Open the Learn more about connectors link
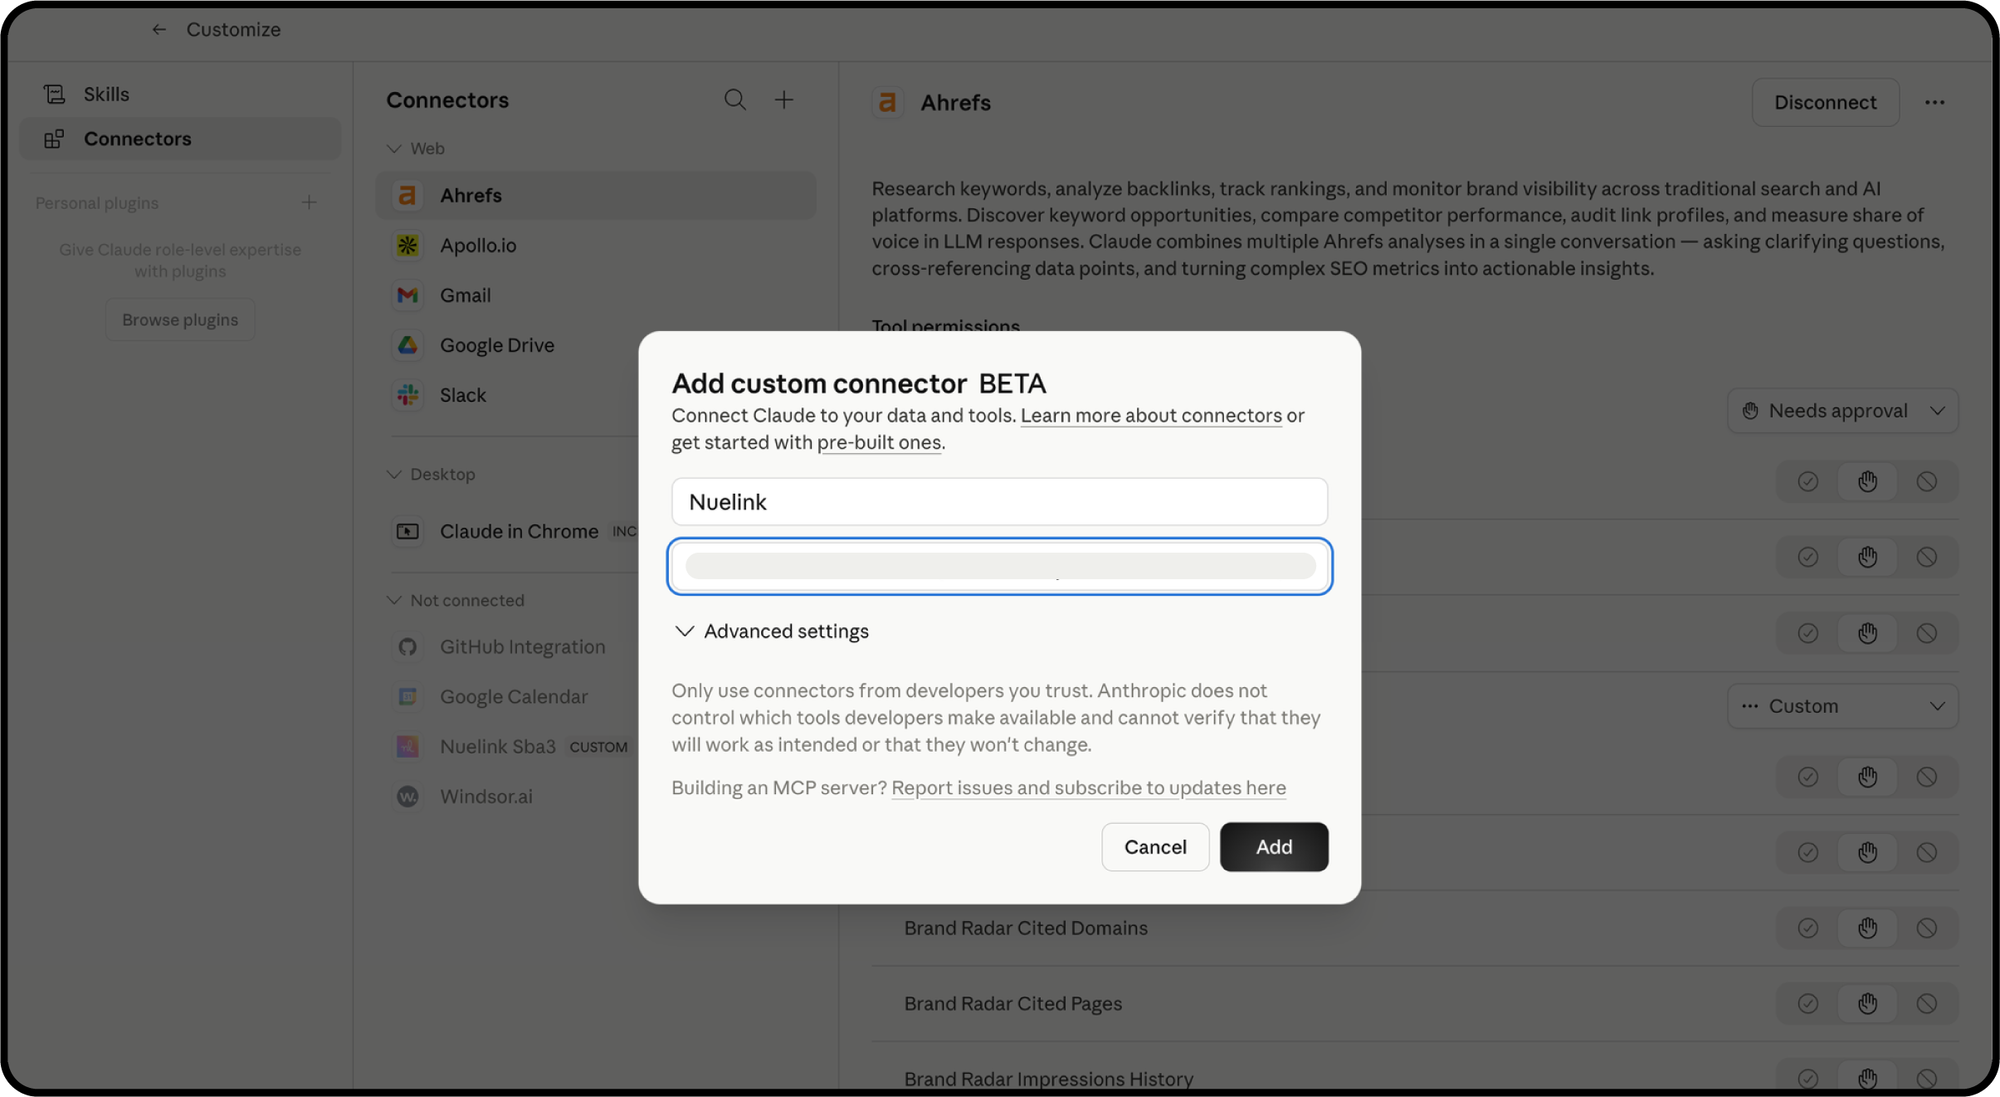The width and height of the screenshot is (2000, 1097). point(1150,416)
